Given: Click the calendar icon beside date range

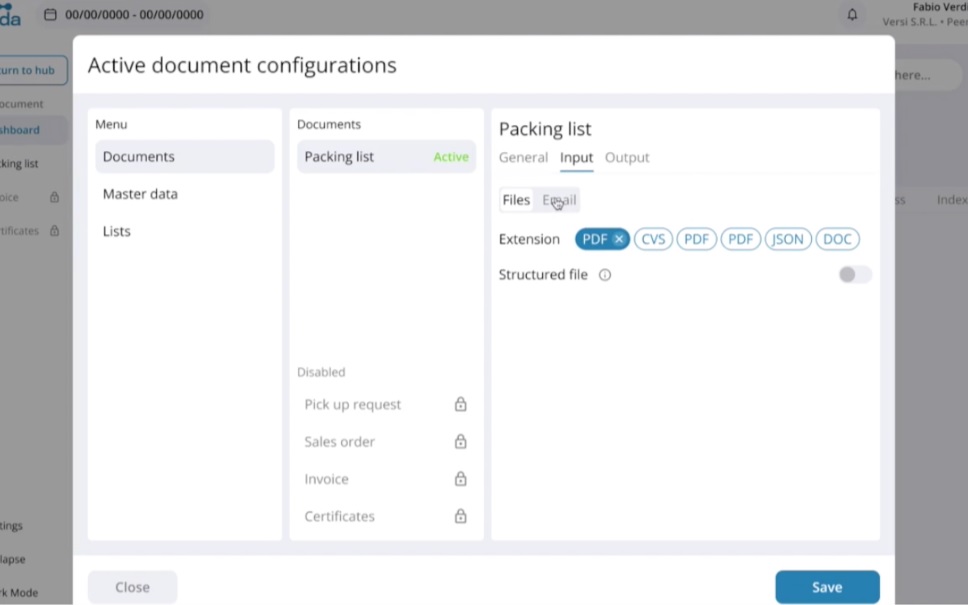Looking at the screenshot, I should pos(50,15).
